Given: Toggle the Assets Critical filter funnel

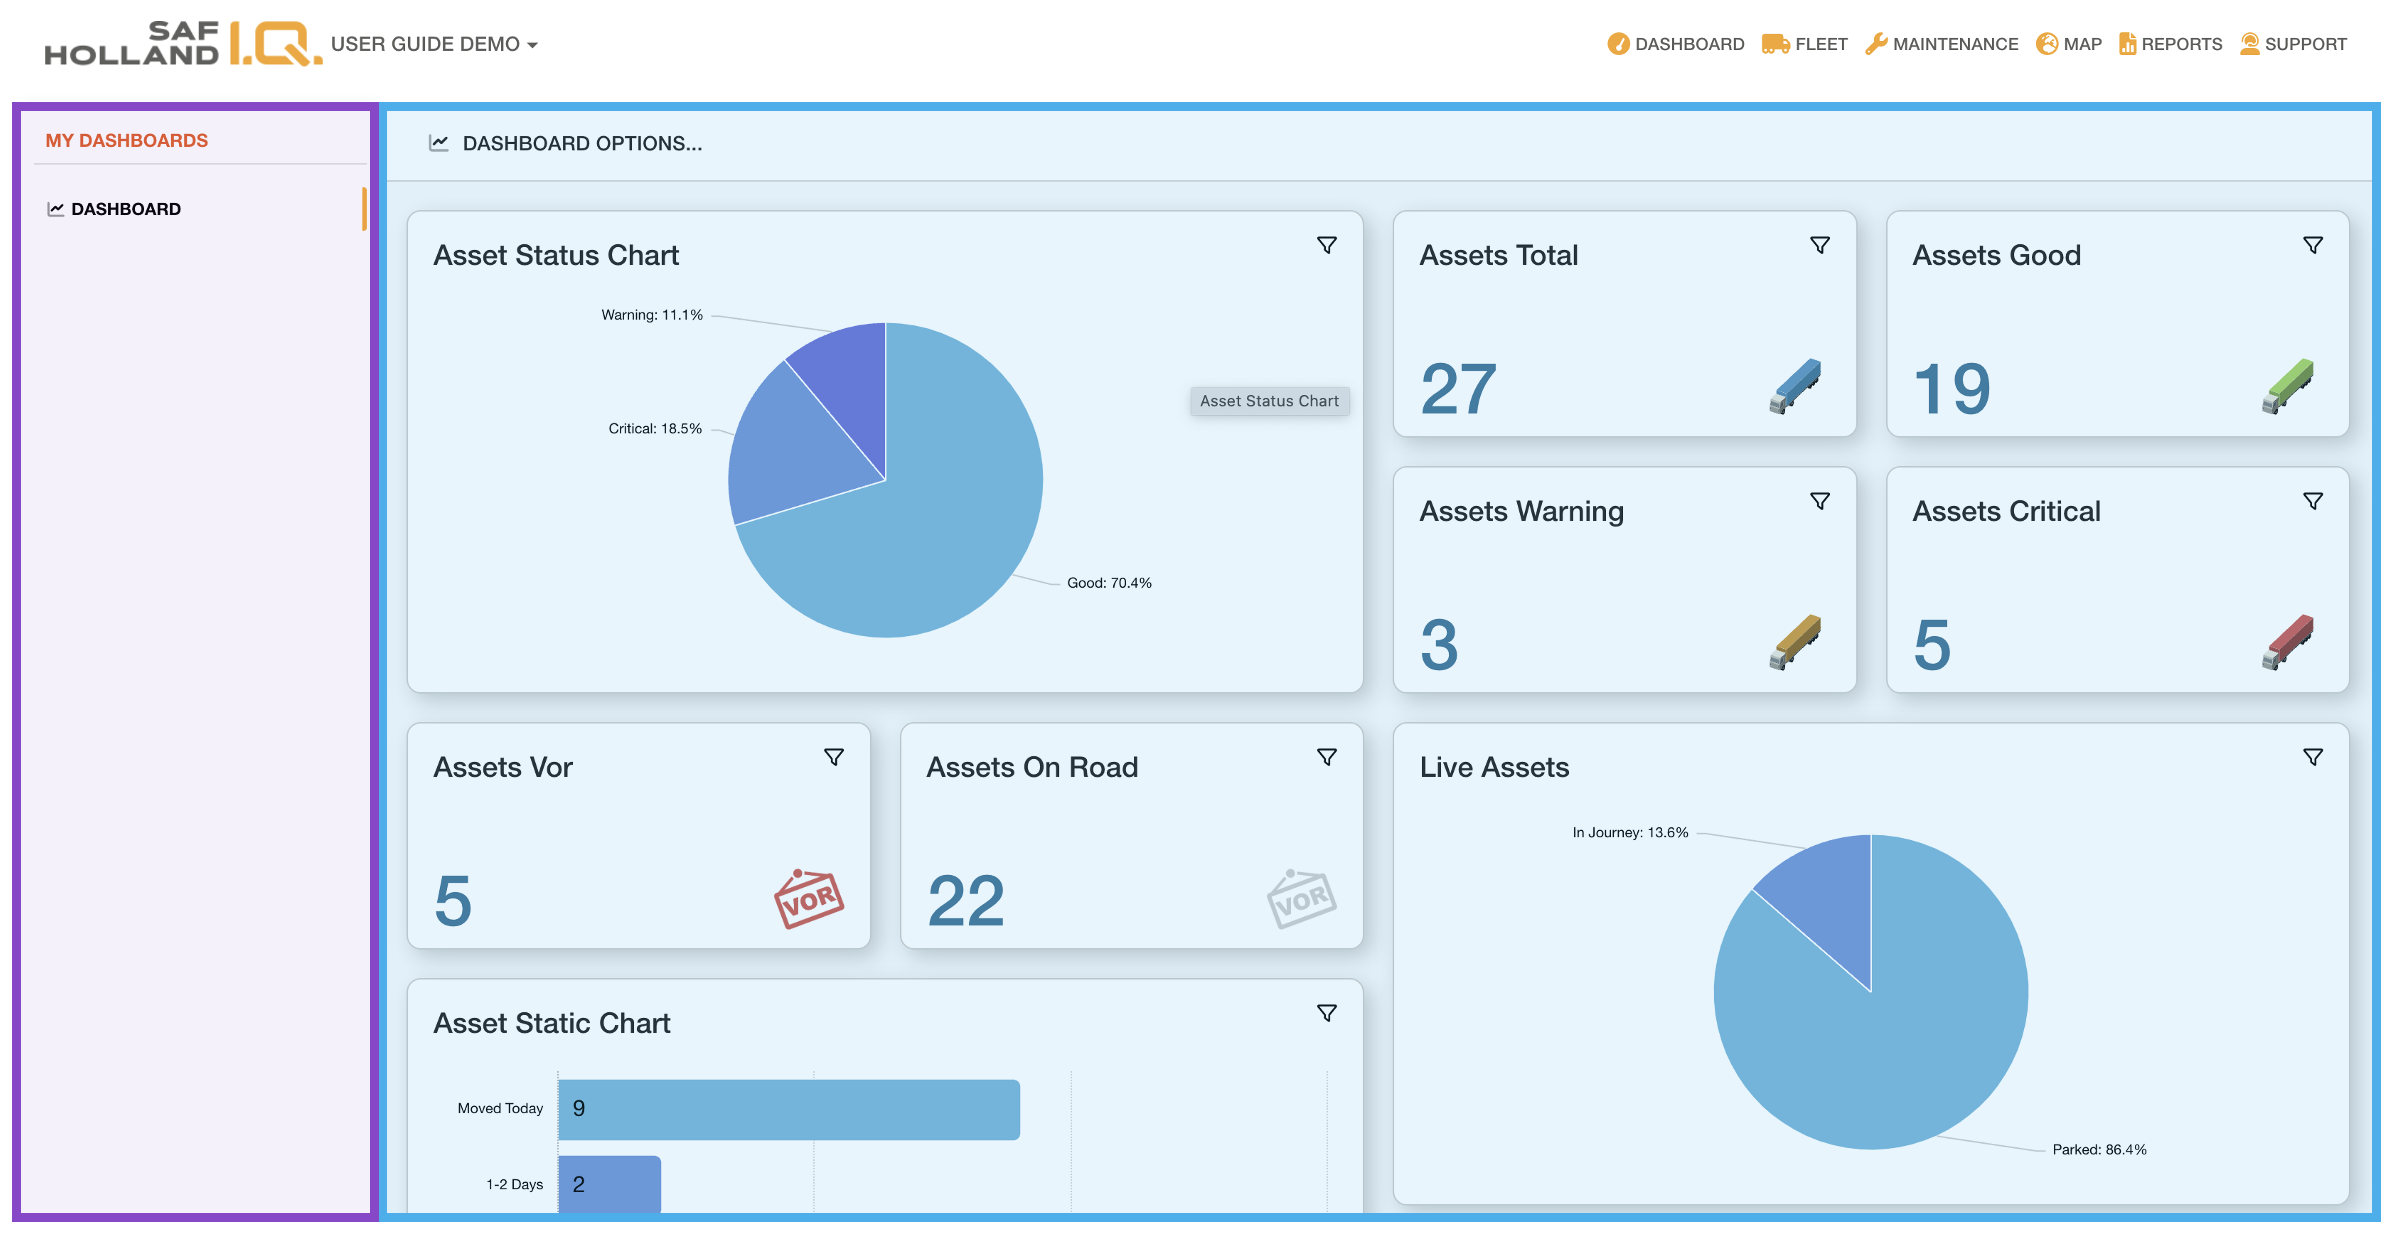Looking at the screenshot, I should tap(2313, 501).
